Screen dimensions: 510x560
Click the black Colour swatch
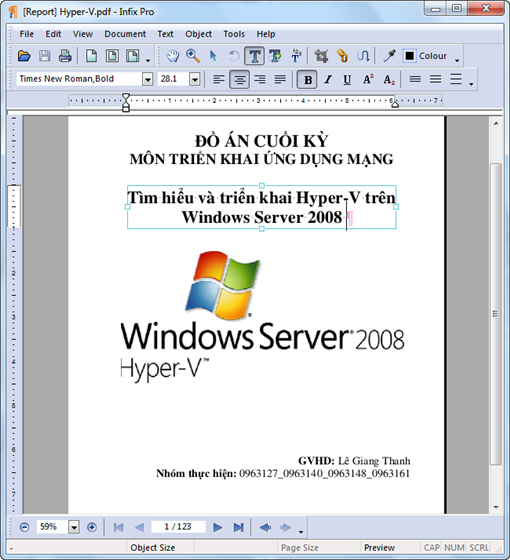pos(409,56)
